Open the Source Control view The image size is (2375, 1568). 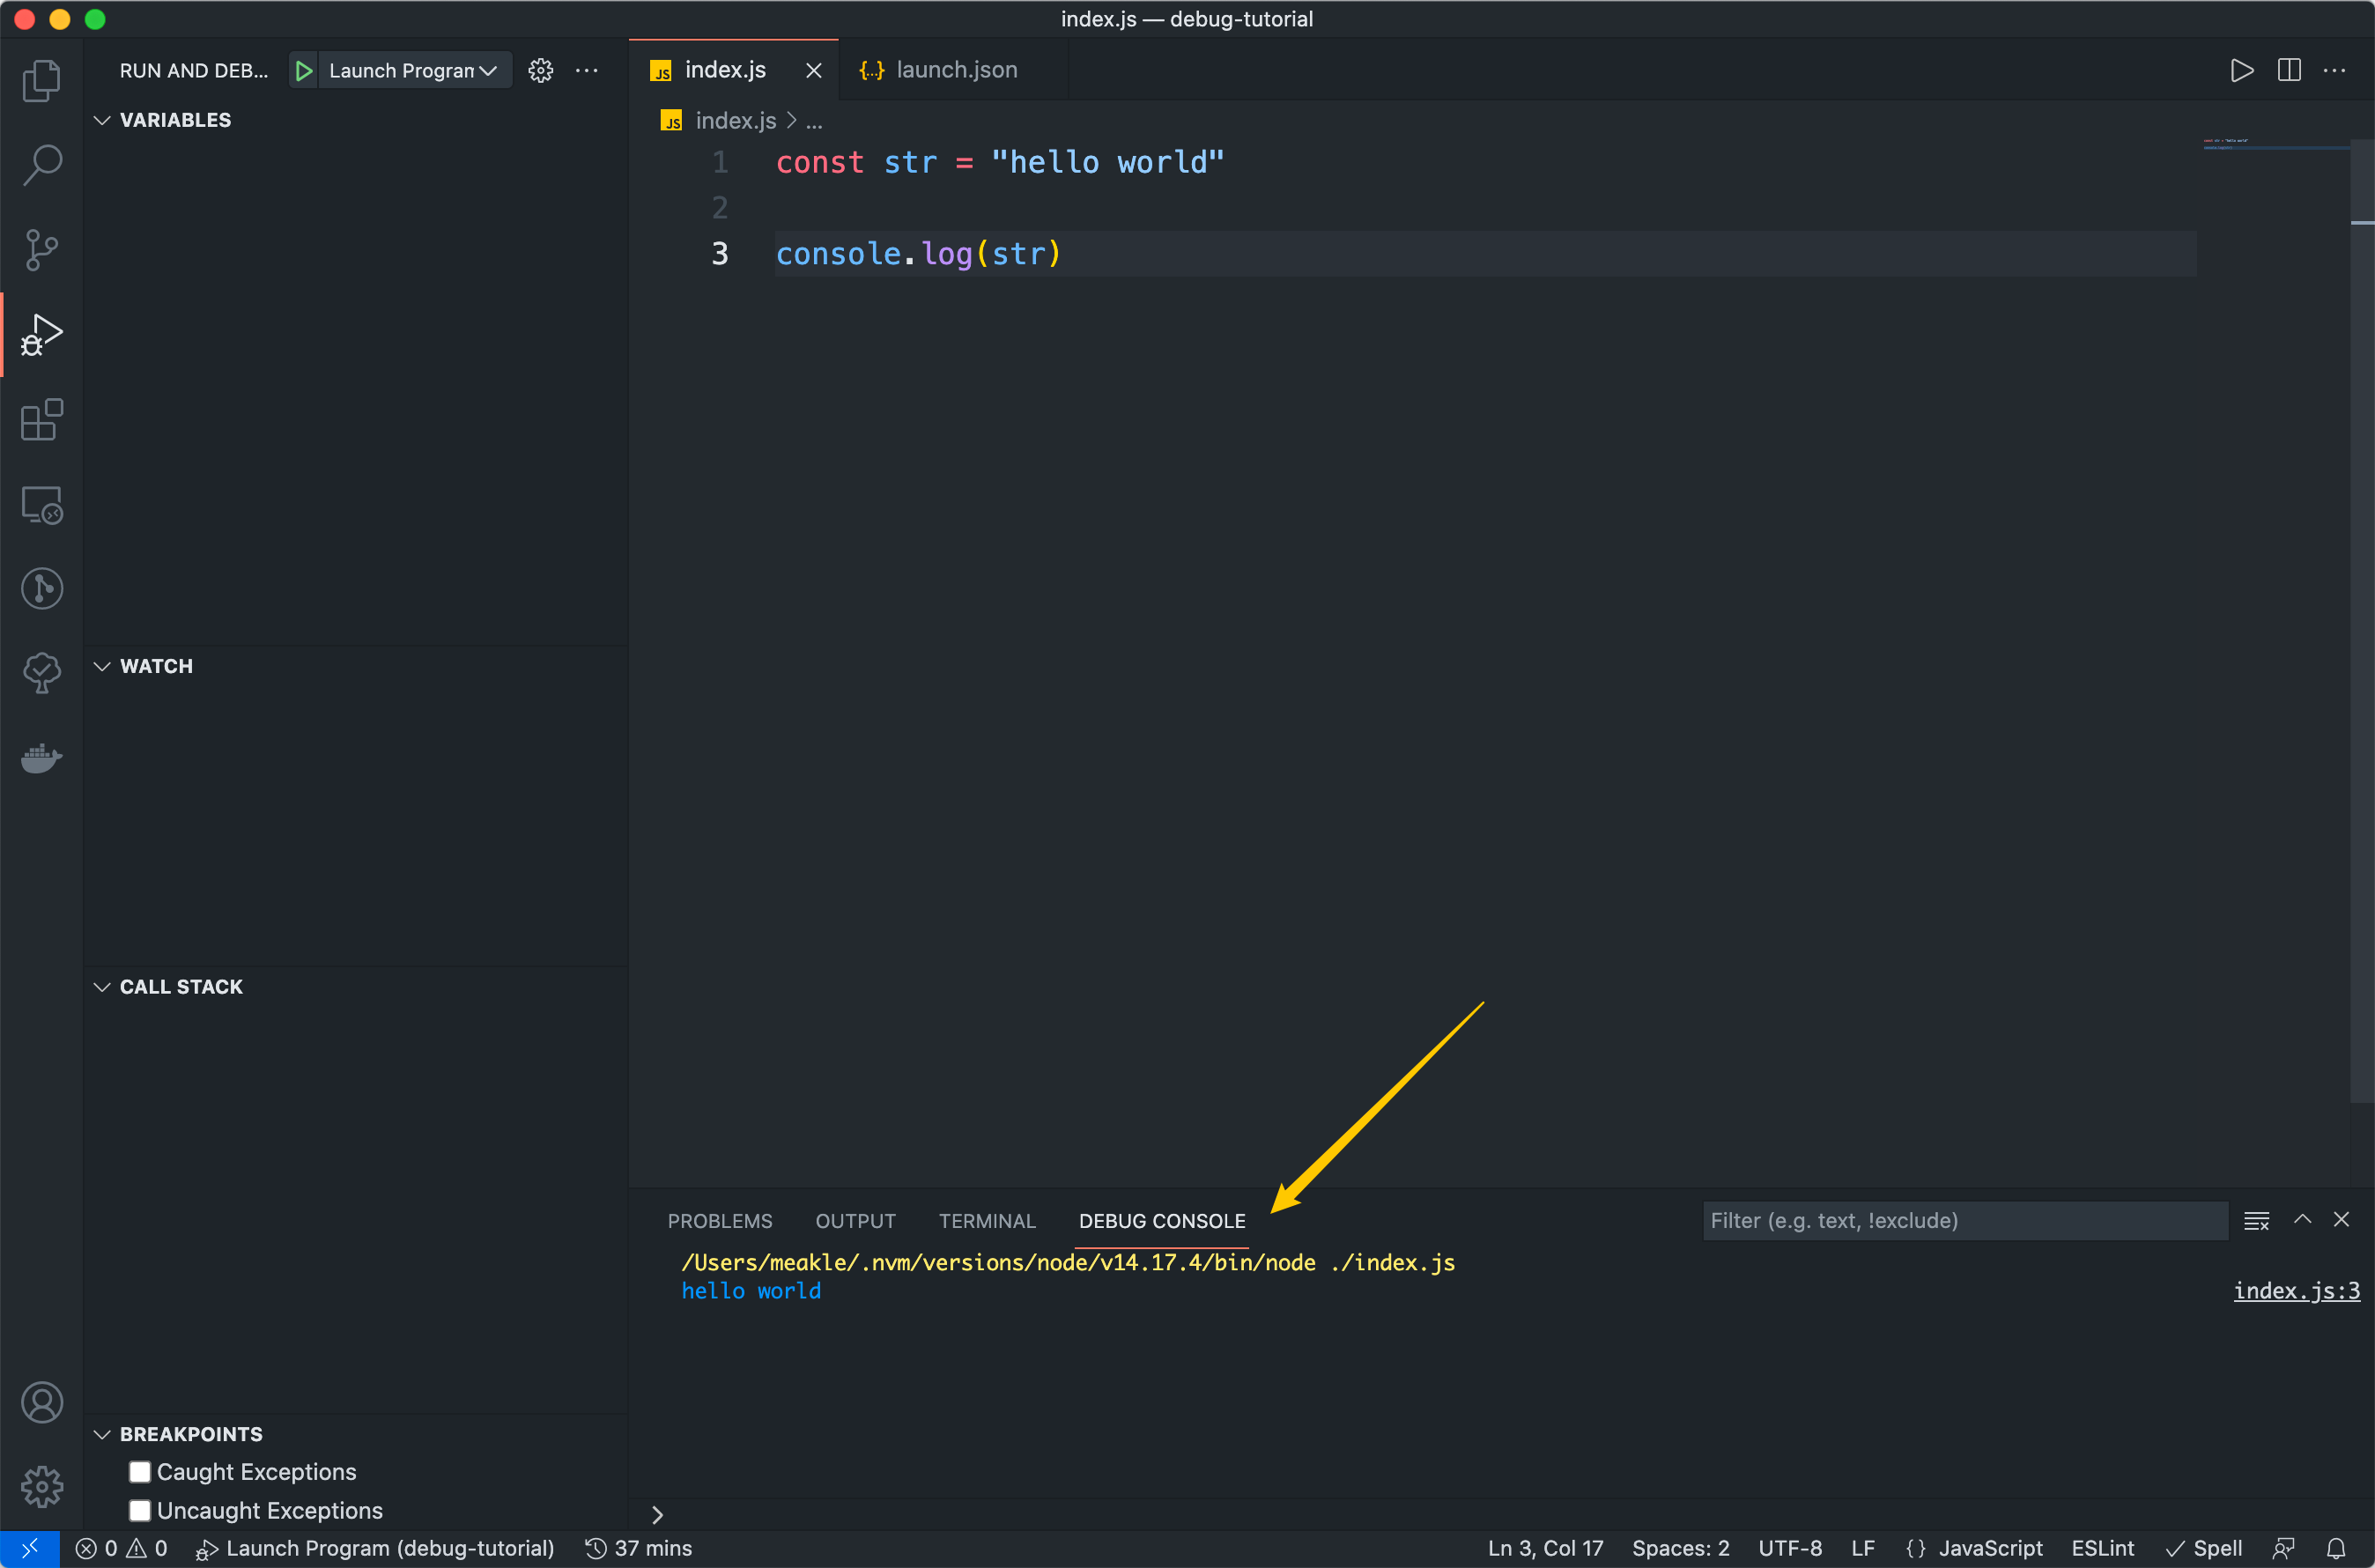(x=41, y=250)
